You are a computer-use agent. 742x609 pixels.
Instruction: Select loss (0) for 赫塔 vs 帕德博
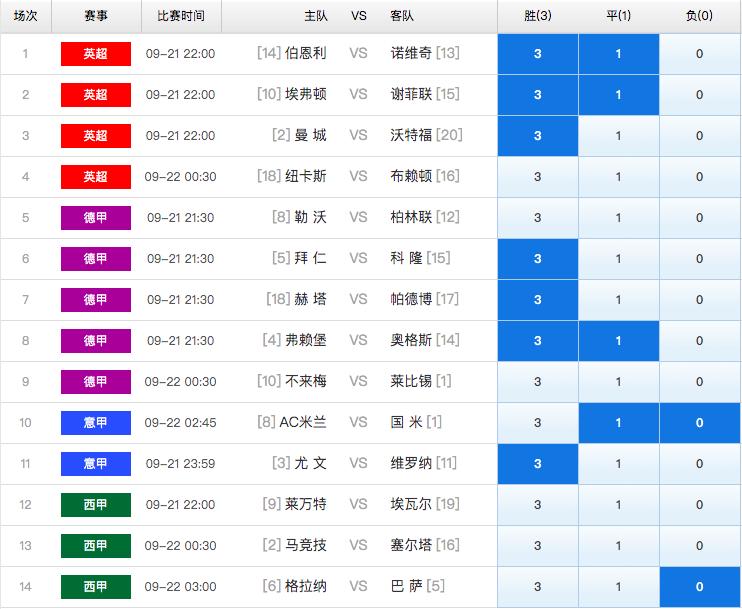point(699,300)
